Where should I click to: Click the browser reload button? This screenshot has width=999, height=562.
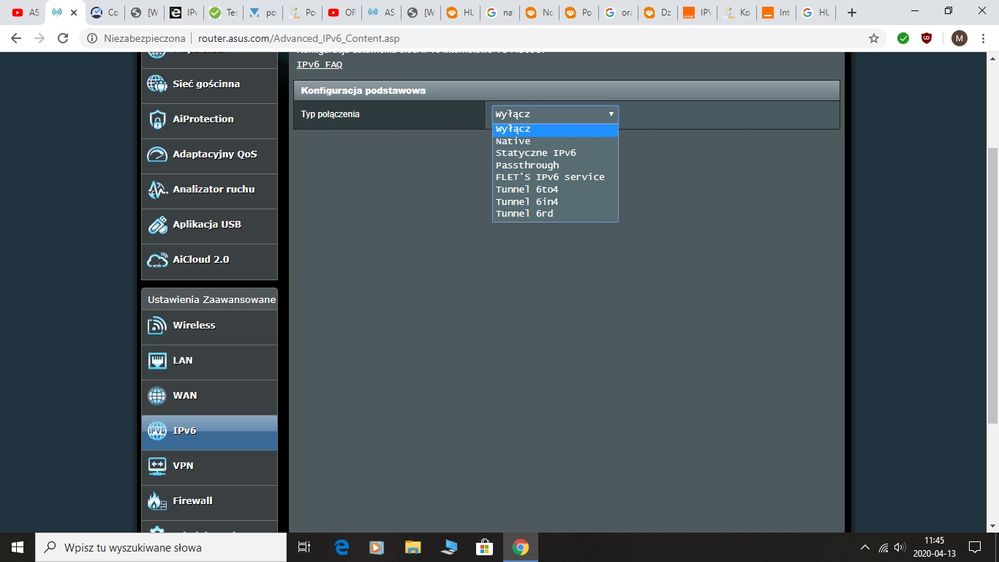pyautogui.click(x=64, y=38)
